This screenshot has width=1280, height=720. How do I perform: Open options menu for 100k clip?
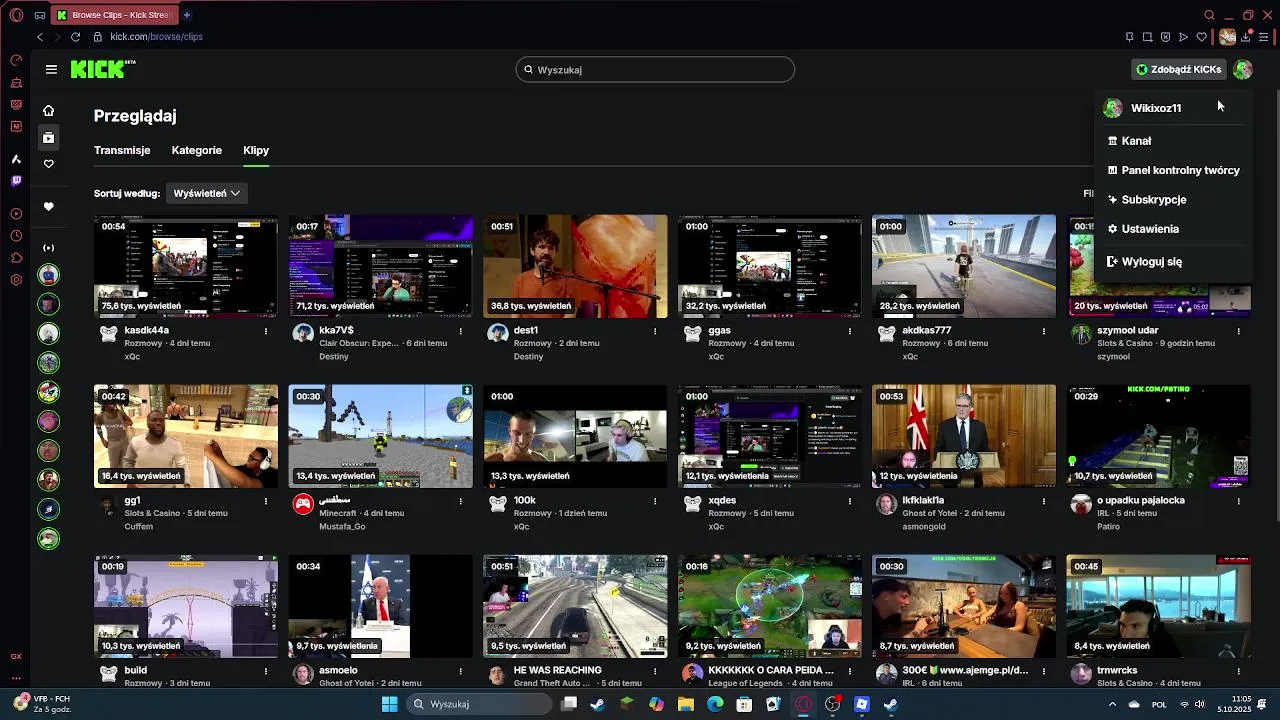click(x=655, y=500)
